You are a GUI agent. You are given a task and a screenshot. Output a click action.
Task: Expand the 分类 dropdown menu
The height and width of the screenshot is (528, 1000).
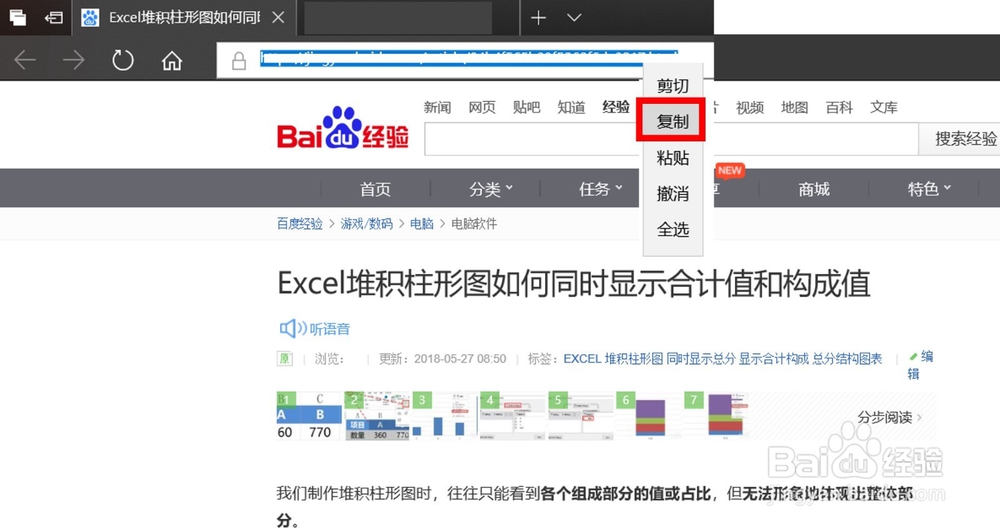click(x=490, y=189)
